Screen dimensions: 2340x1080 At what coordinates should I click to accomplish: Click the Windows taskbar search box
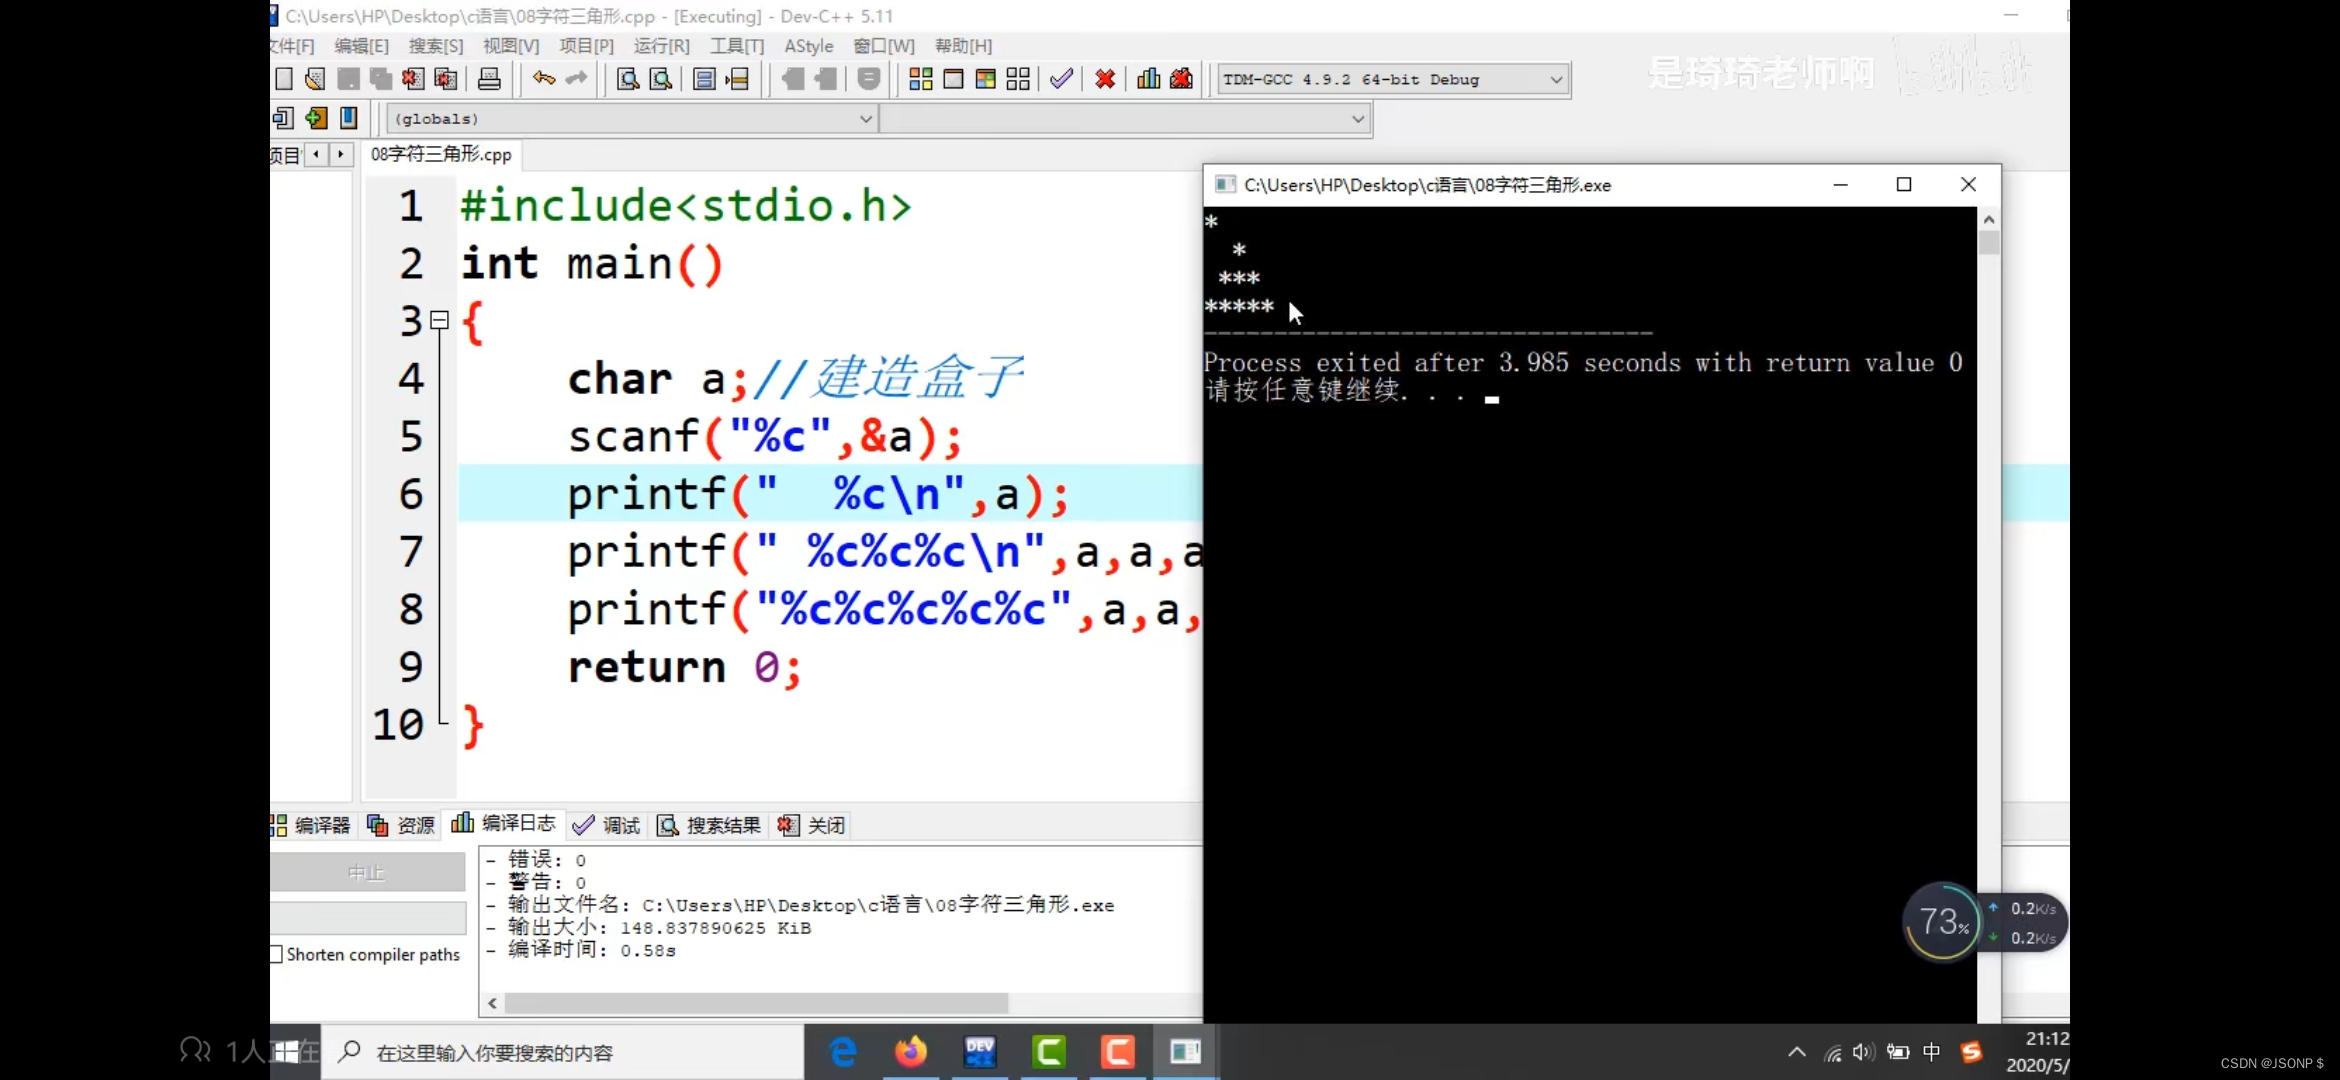(562, 1052)
